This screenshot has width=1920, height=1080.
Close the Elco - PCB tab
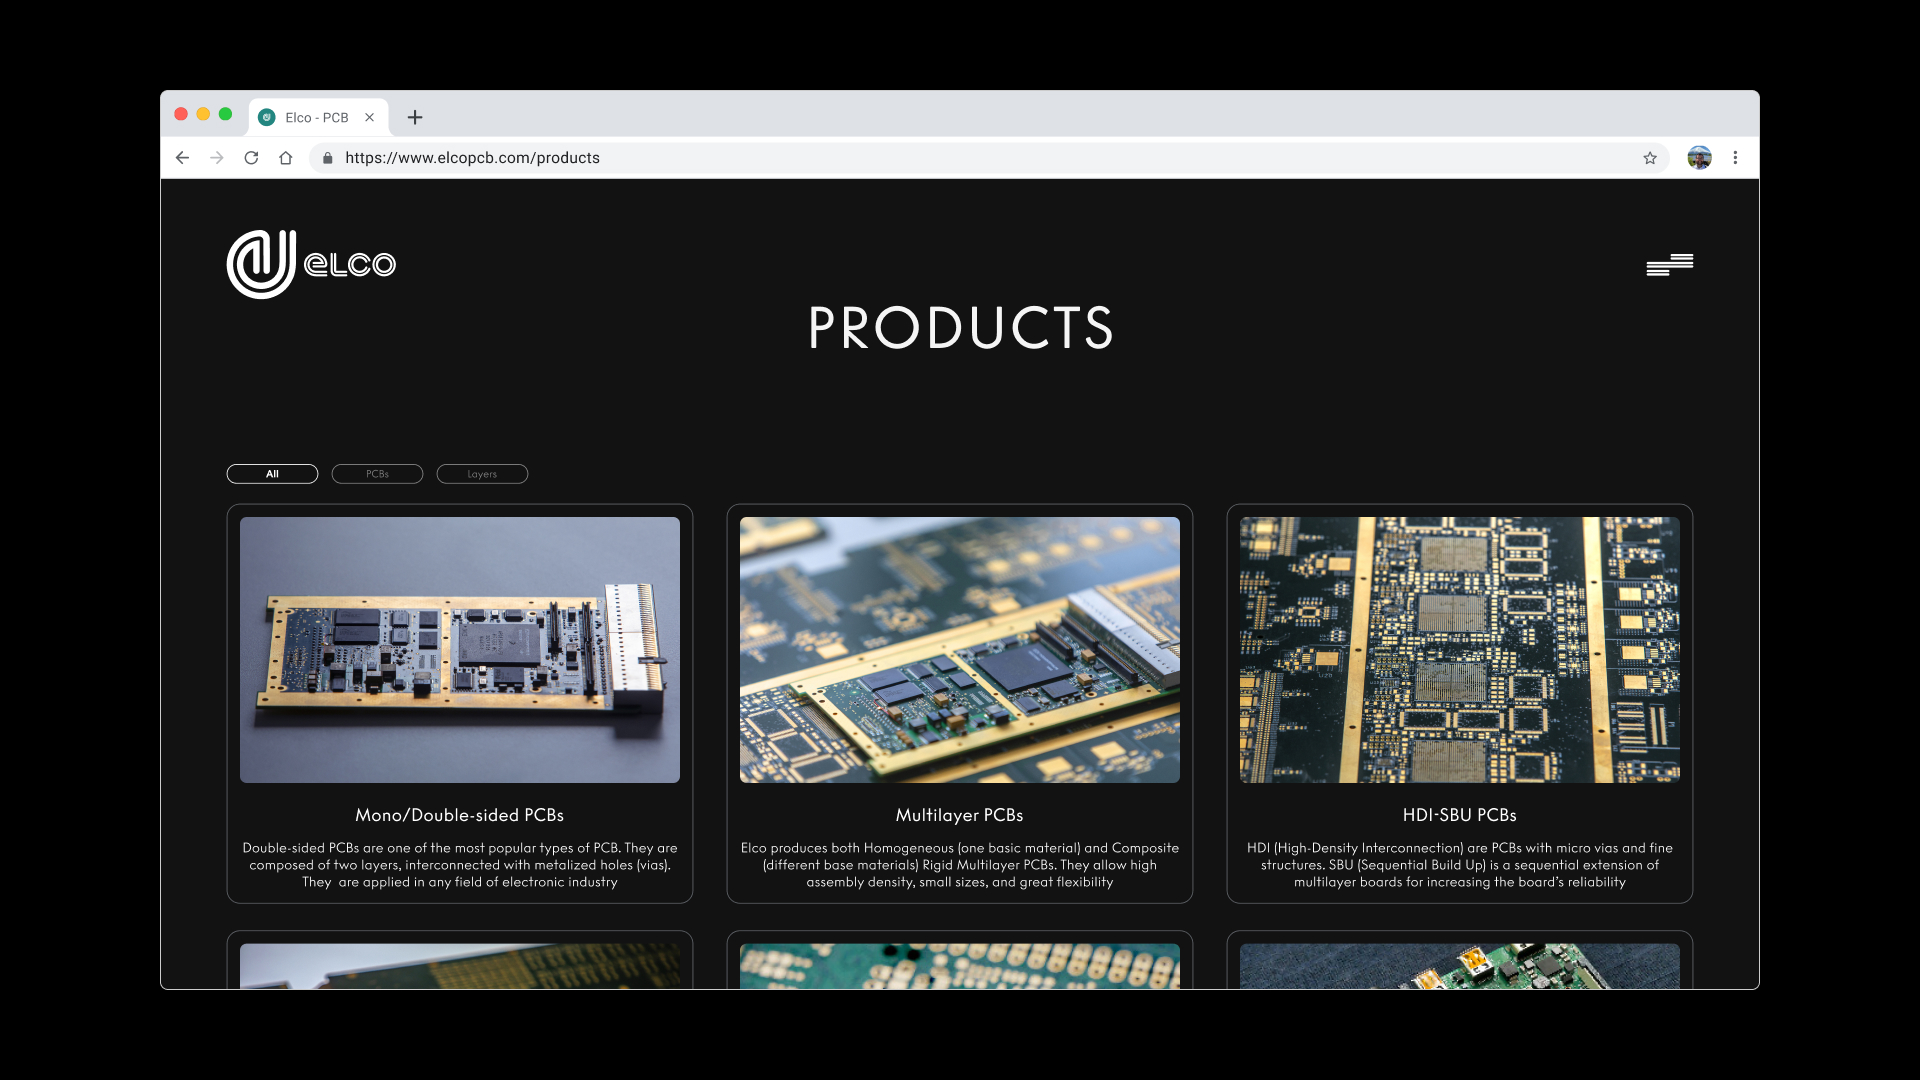(x=370, y=117)
